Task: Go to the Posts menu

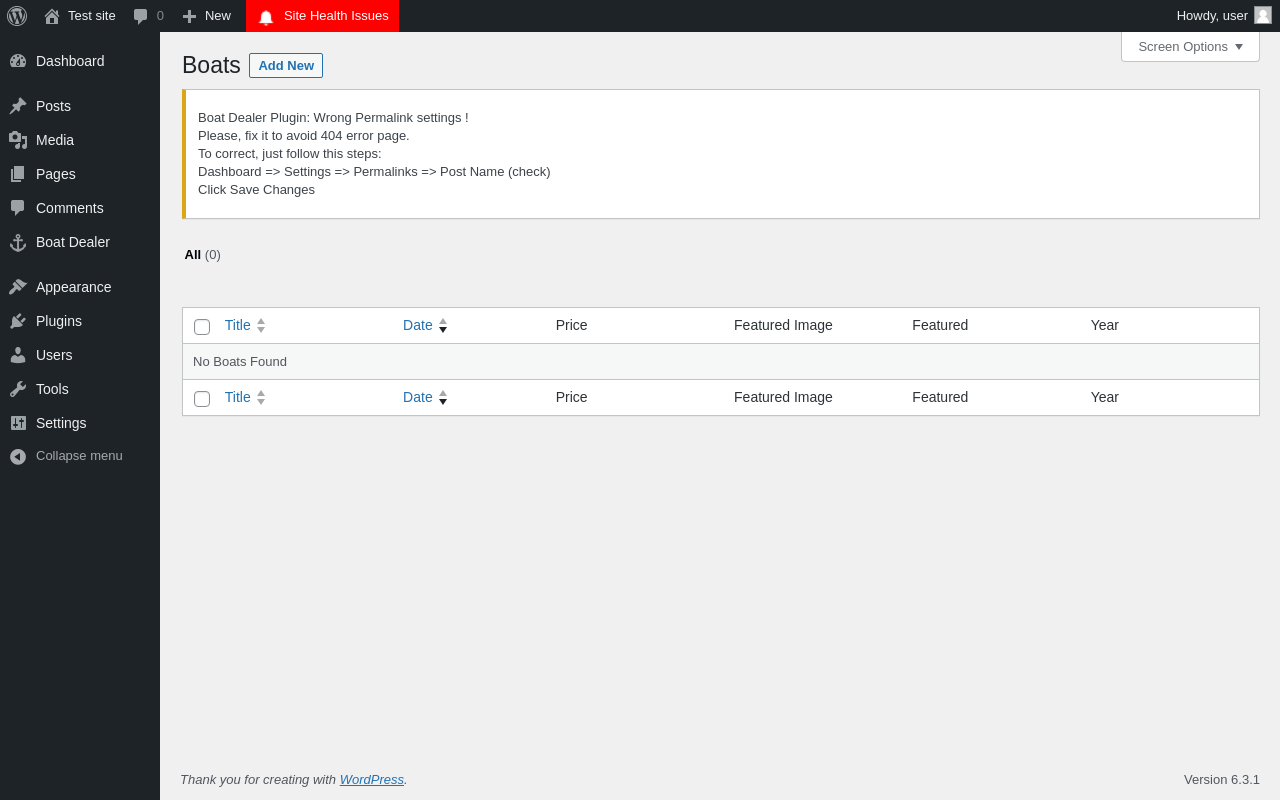Action: coord(80,106)
